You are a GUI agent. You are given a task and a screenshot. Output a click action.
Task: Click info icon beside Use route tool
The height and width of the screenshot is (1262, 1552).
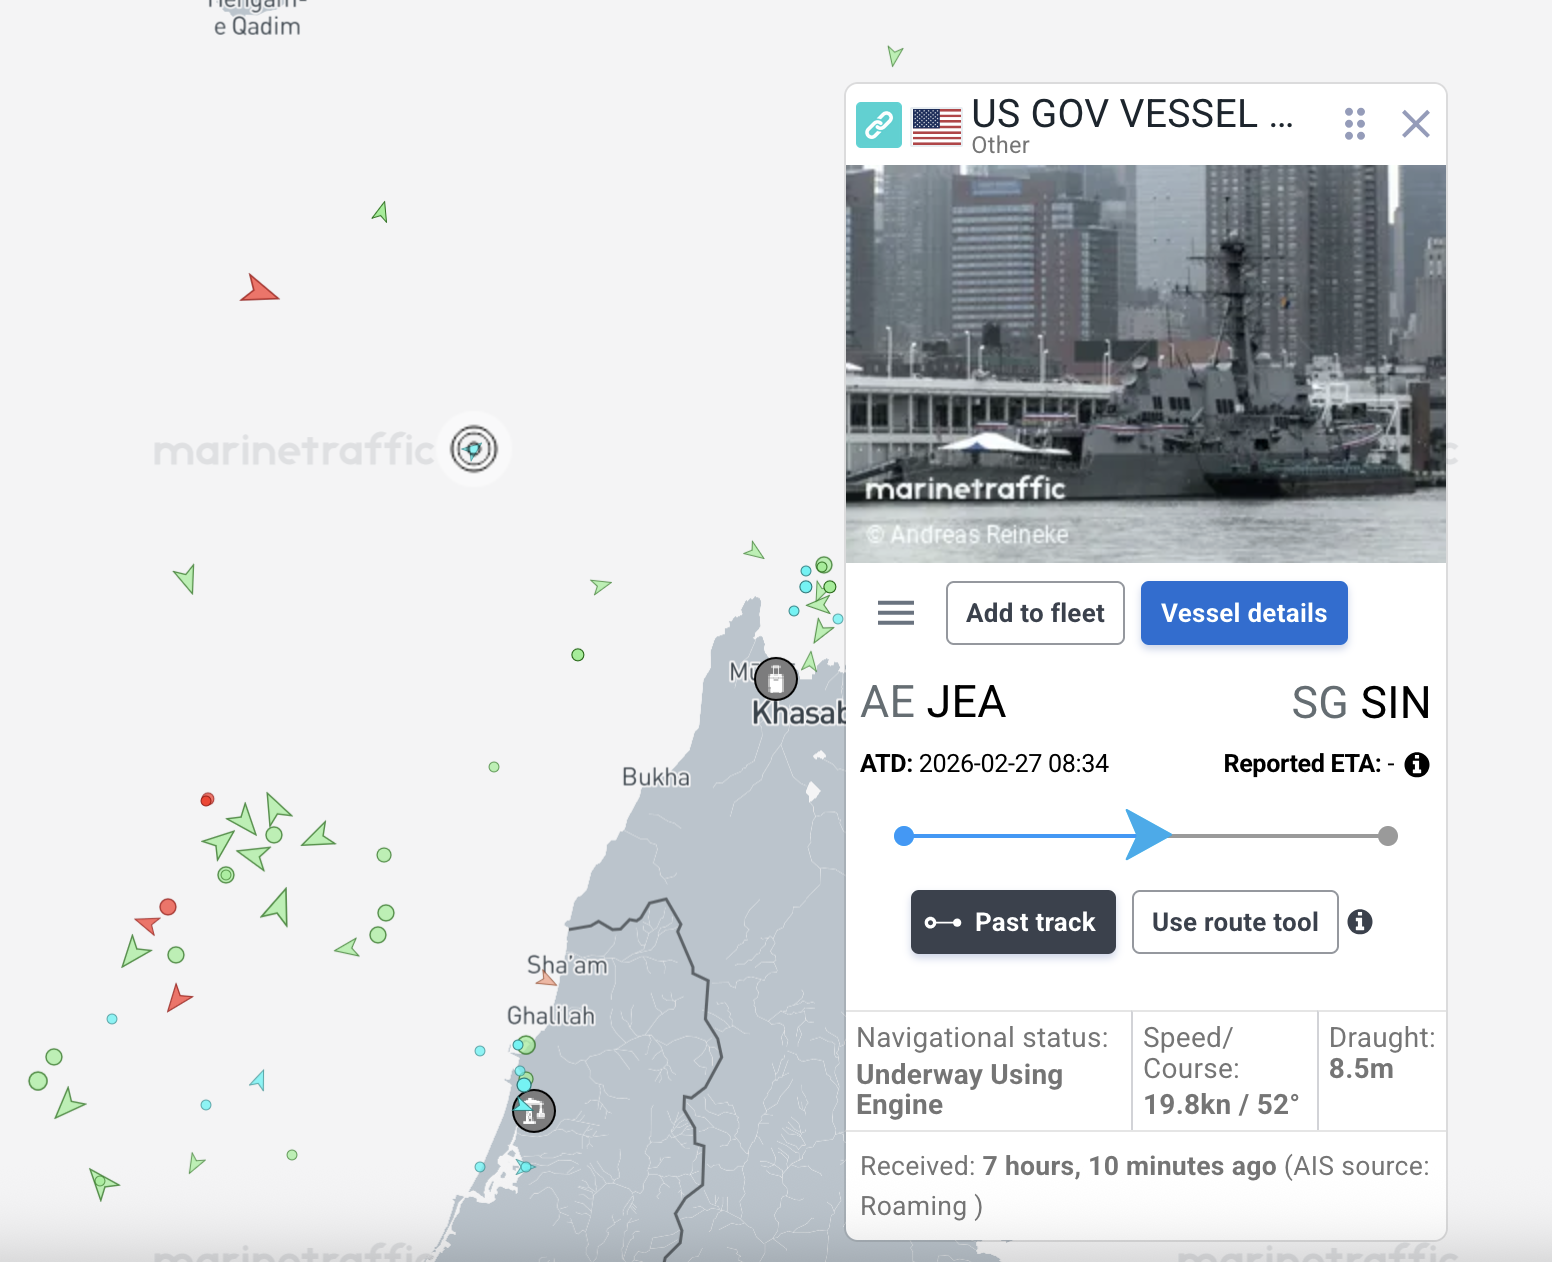coord(1360,922)
